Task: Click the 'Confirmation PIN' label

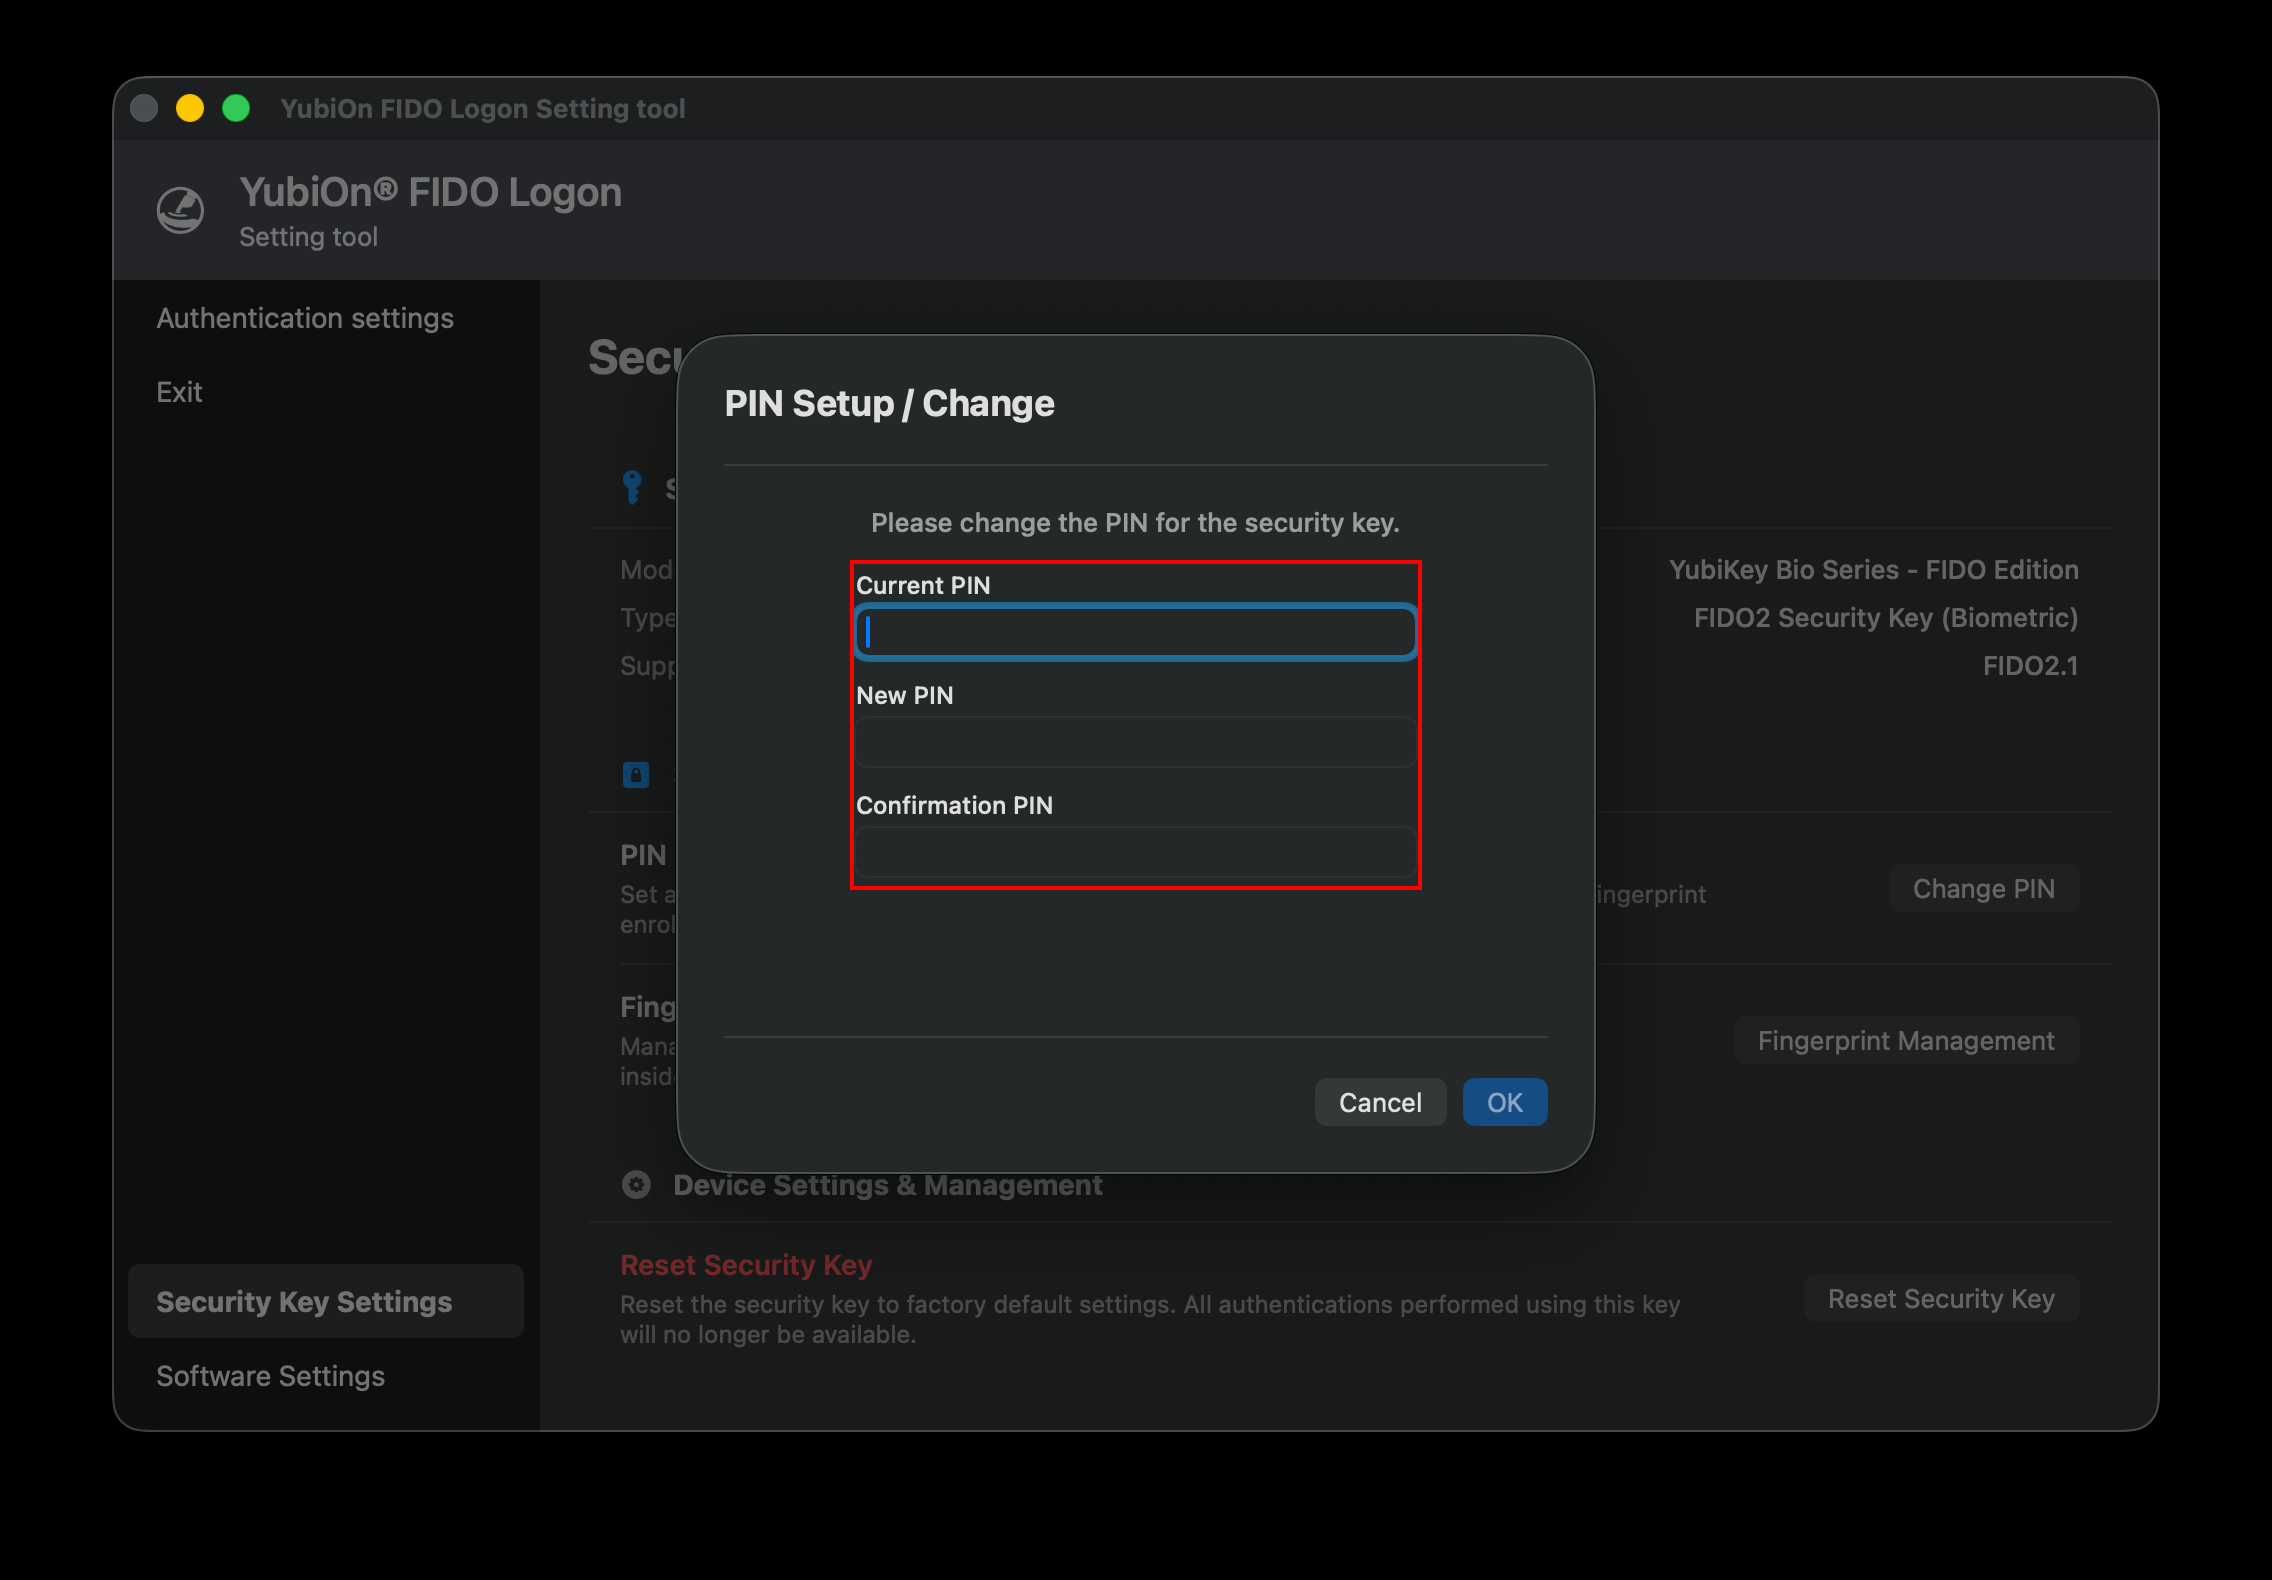Action: pyautogui.click(x=954, y=805)
